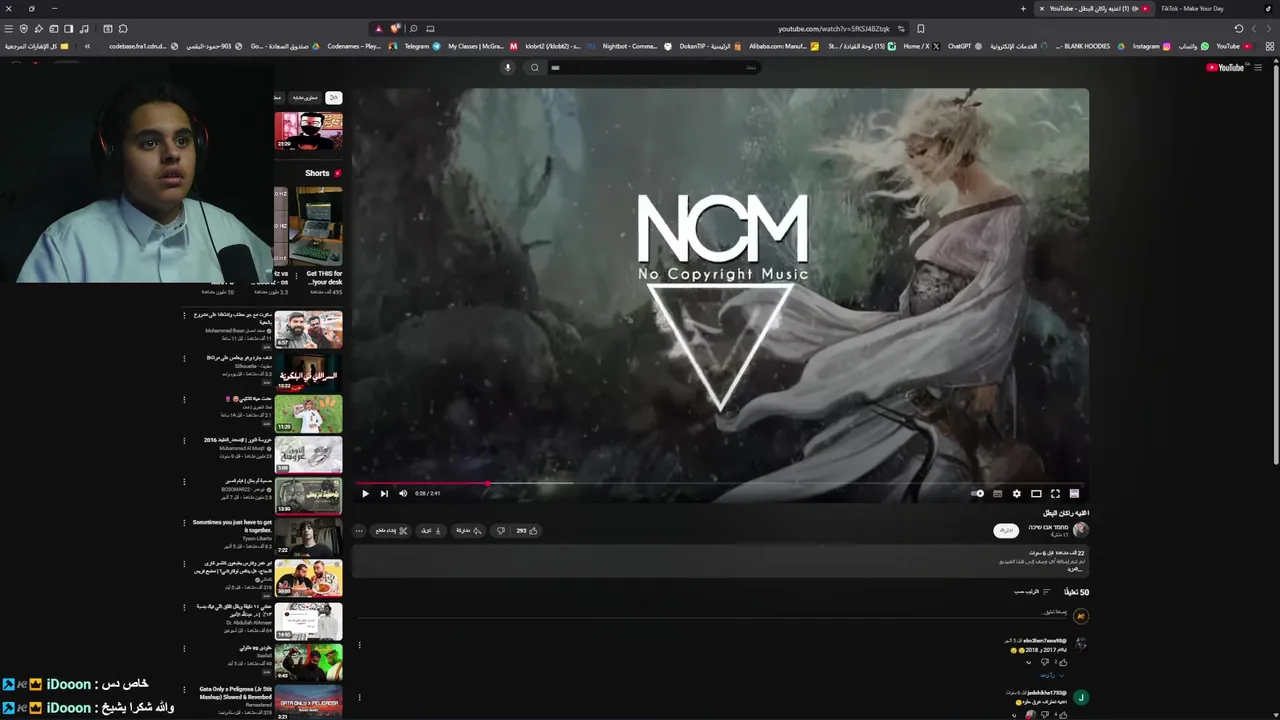Open the Codenames bookmark
Viewport: 1280px width, 720px height.
(361, 46)
